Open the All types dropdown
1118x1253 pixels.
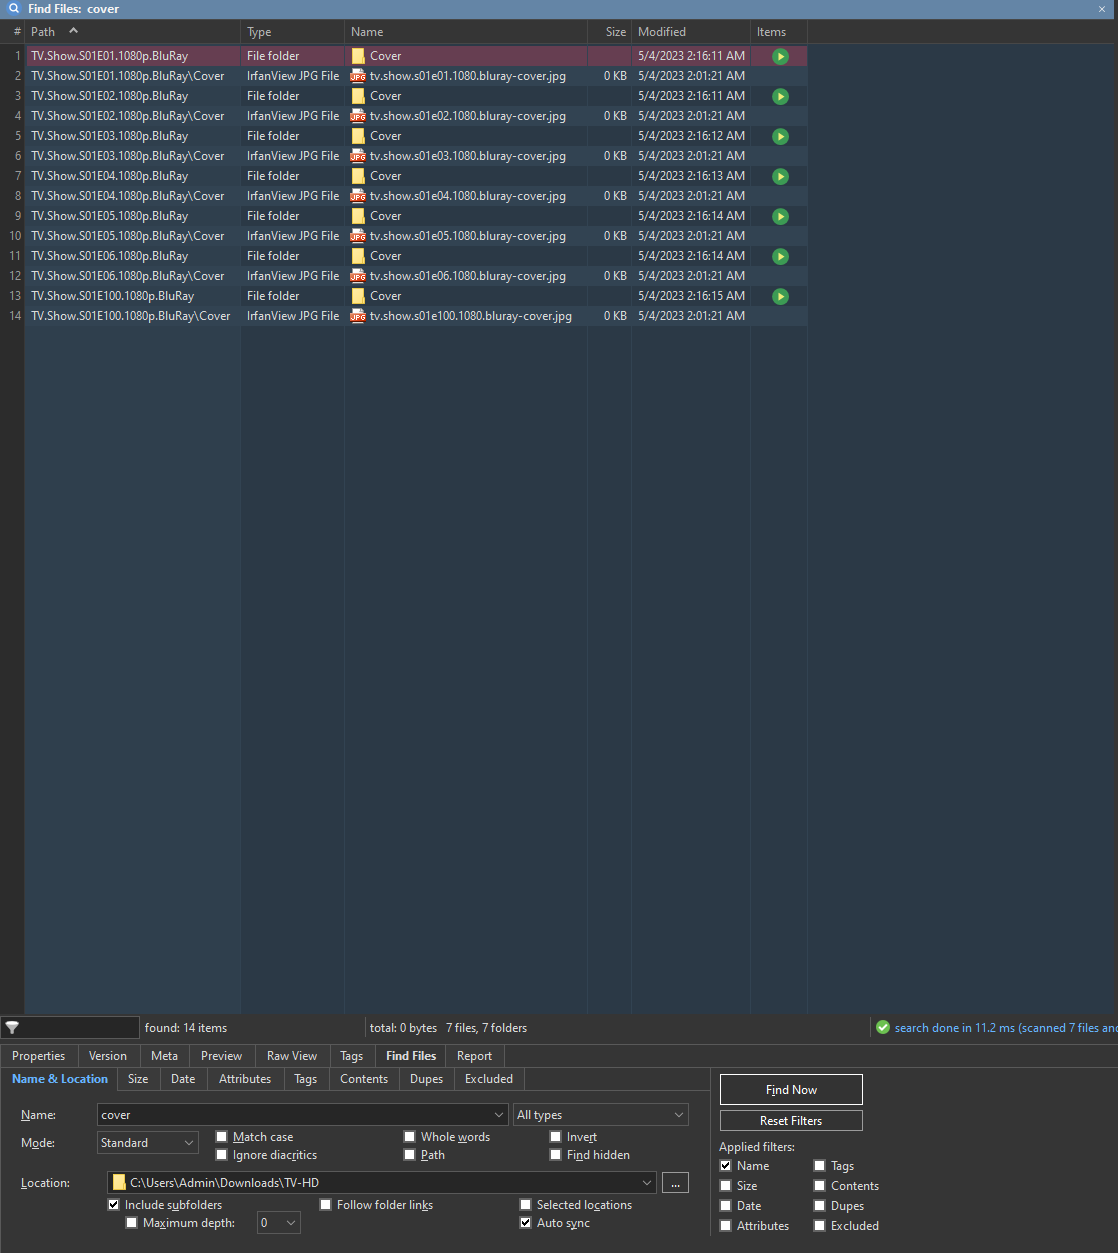(678, 1114)
